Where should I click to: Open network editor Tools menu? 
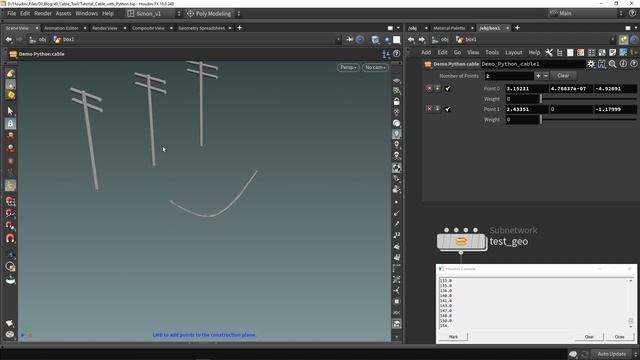[x=492, y=52]
